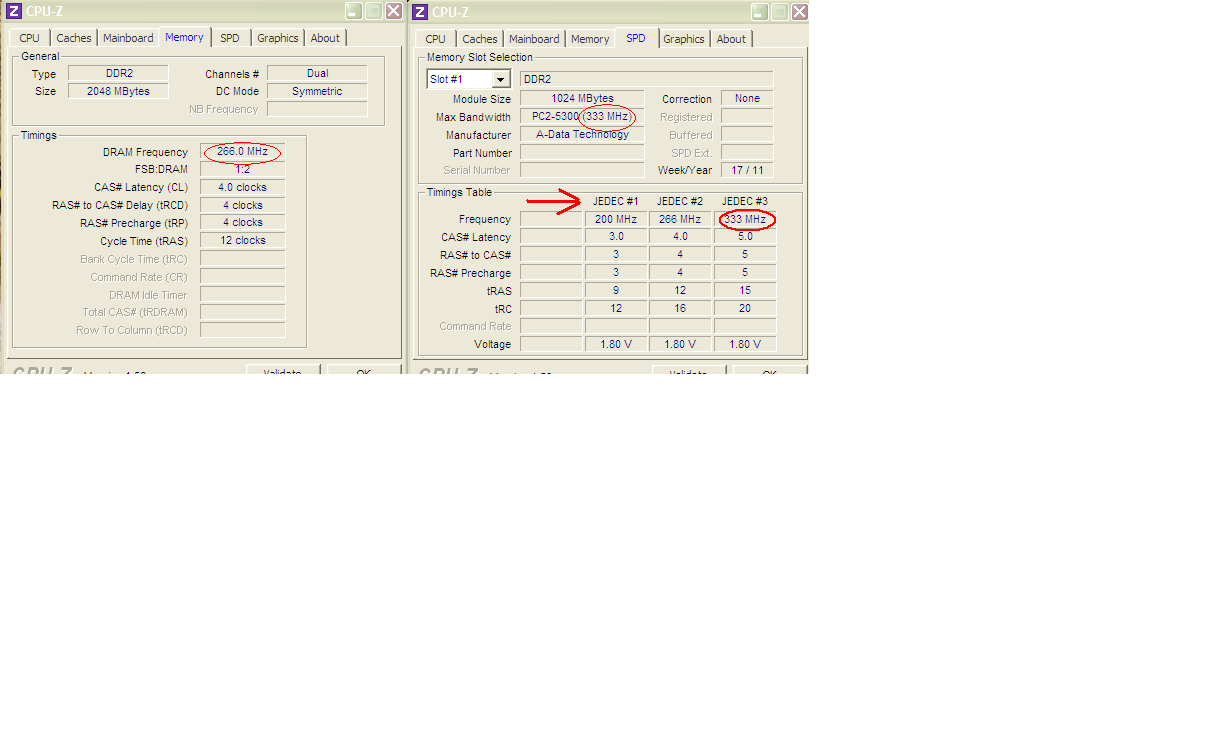Click the Correction value None

[x=747, y=99]
